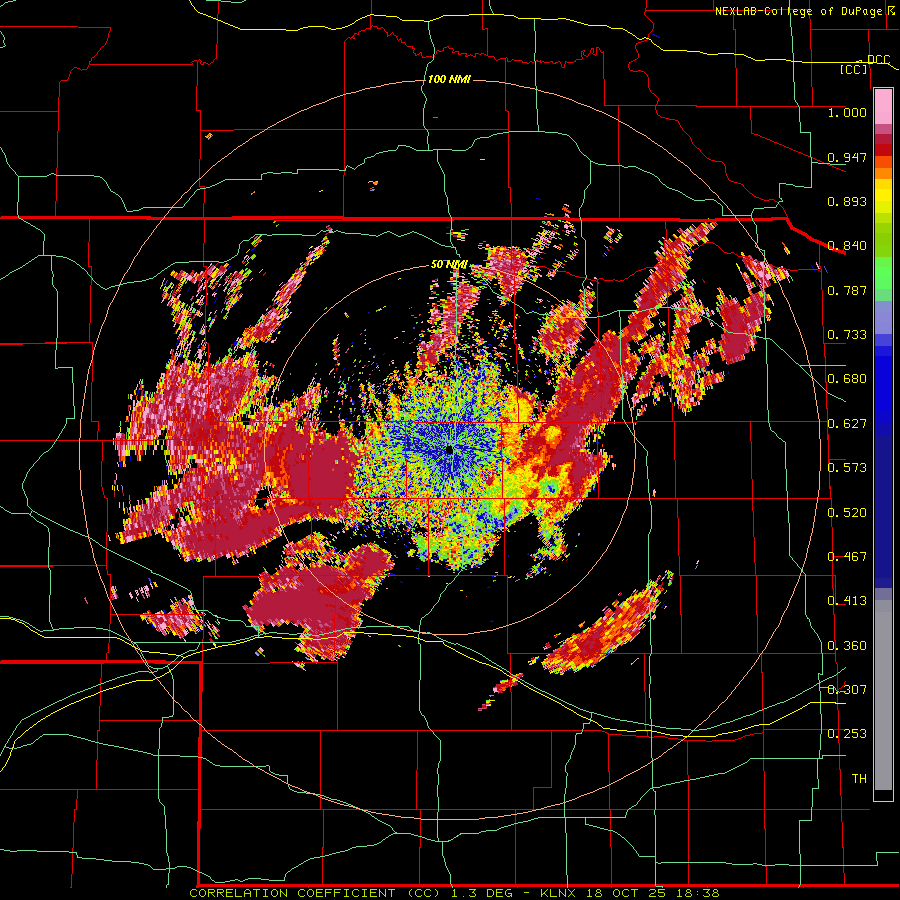Click the 0.840 color scale label
Screen dimensions: 900x900
(847, 246)
